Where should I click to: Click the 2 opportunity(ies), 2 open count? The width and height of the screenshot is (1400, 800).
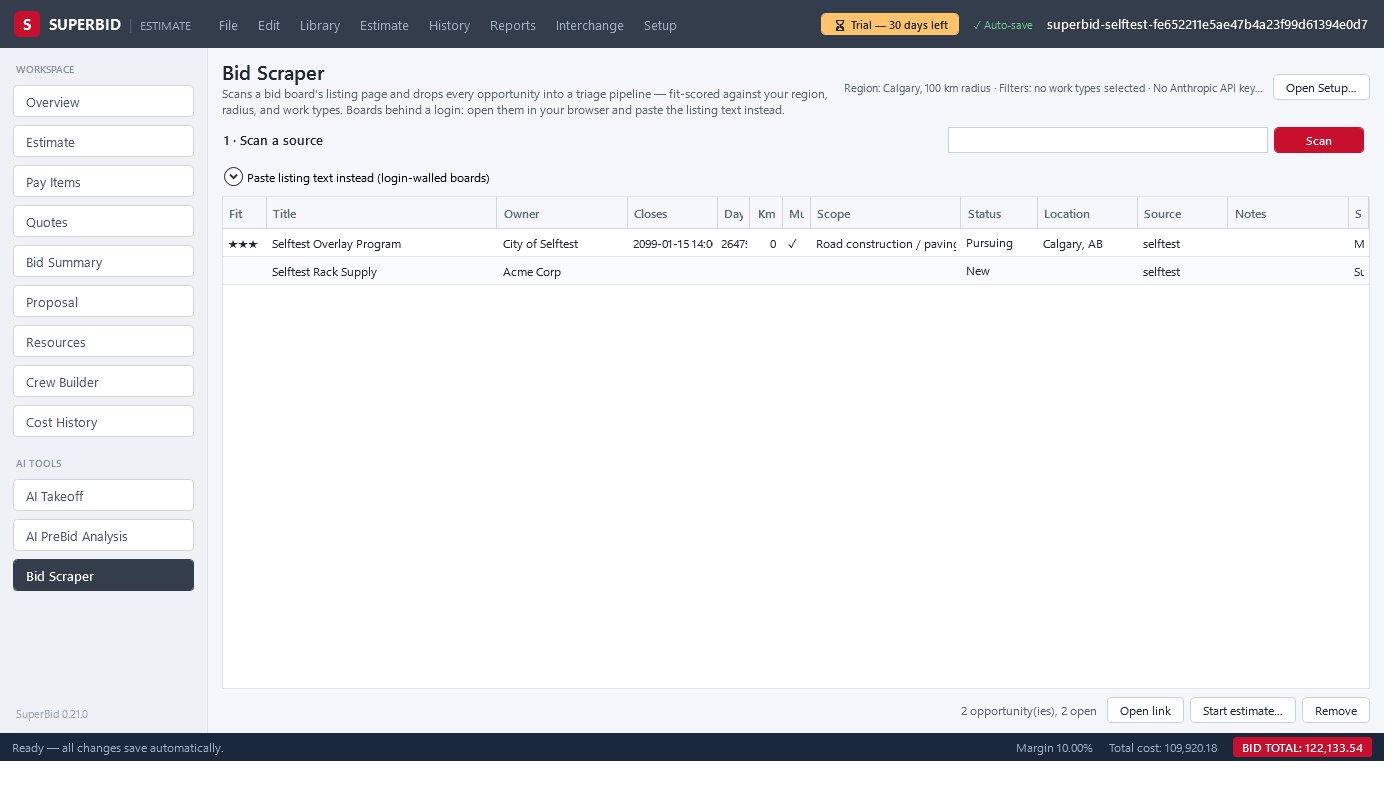(x=1029, y=711)
